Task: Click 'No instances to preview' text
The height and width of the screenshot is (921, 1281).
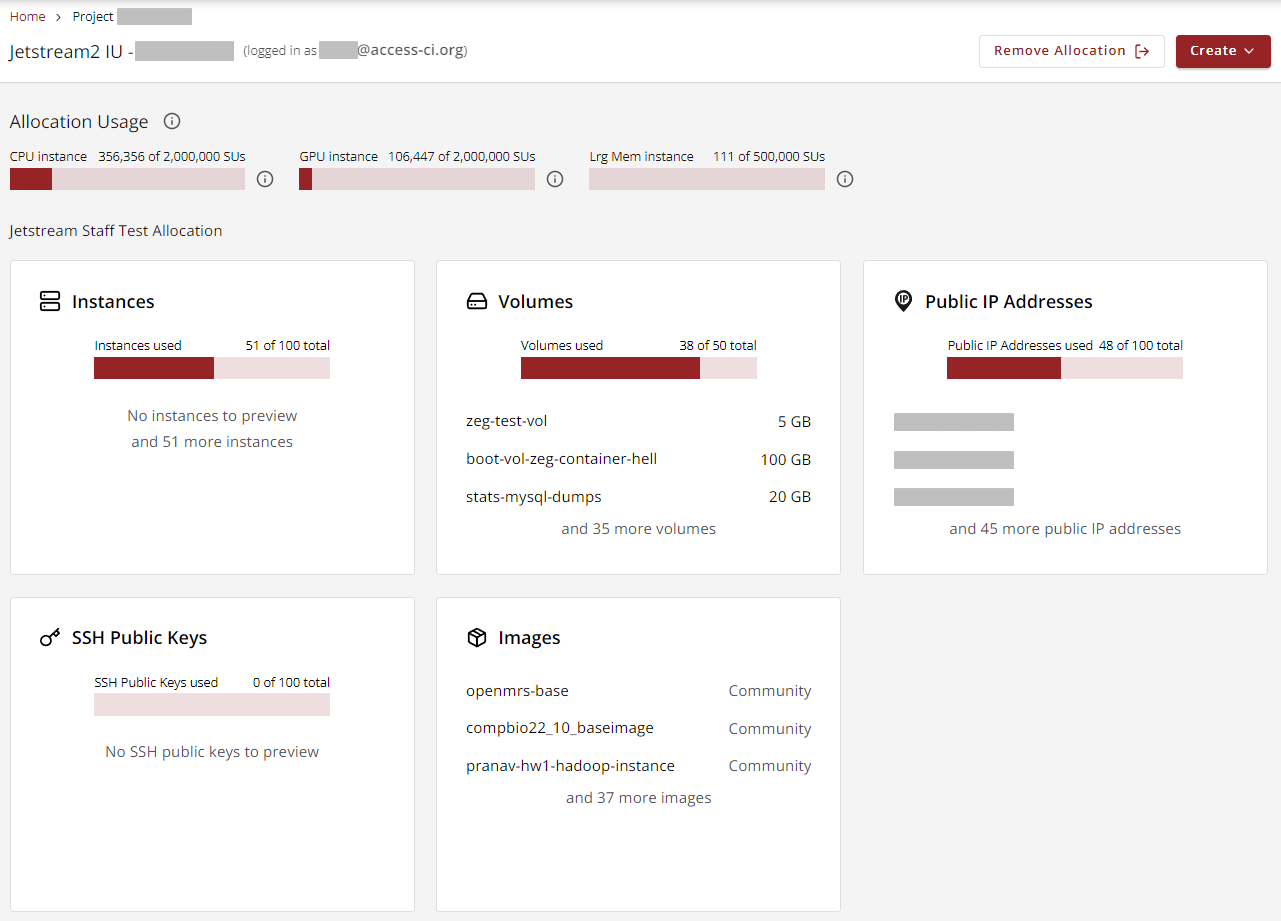Action: point(212,416)
